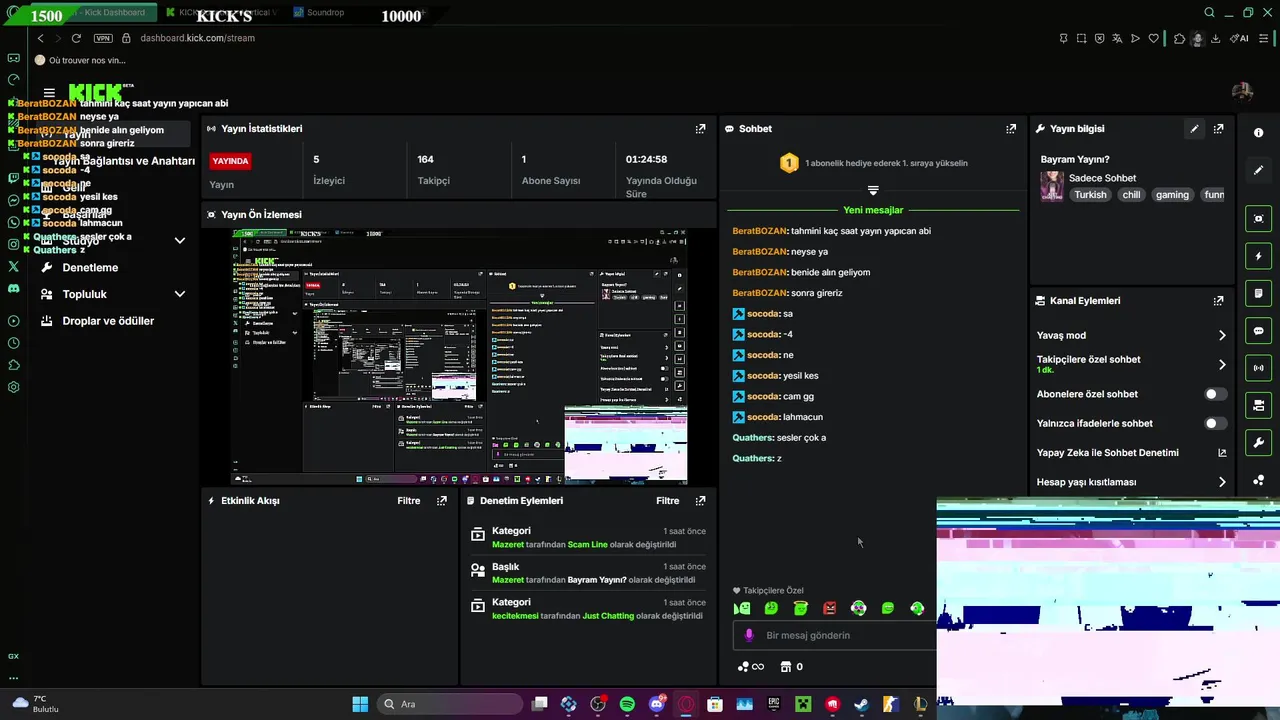The height and width of the screenshot is (720, 1280).
Task: Open Droplar ve ödüller in sidebar
Action: tap(108, 321)
